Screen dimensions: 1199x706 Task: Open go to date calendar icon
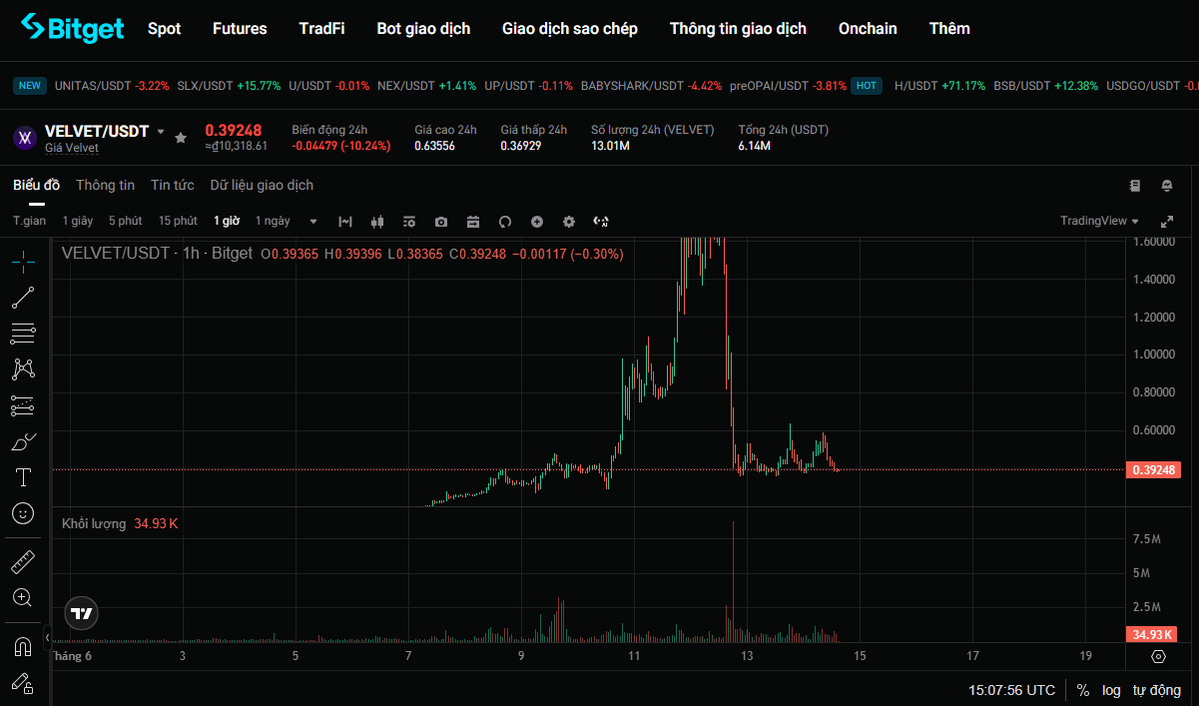point(473,221)
